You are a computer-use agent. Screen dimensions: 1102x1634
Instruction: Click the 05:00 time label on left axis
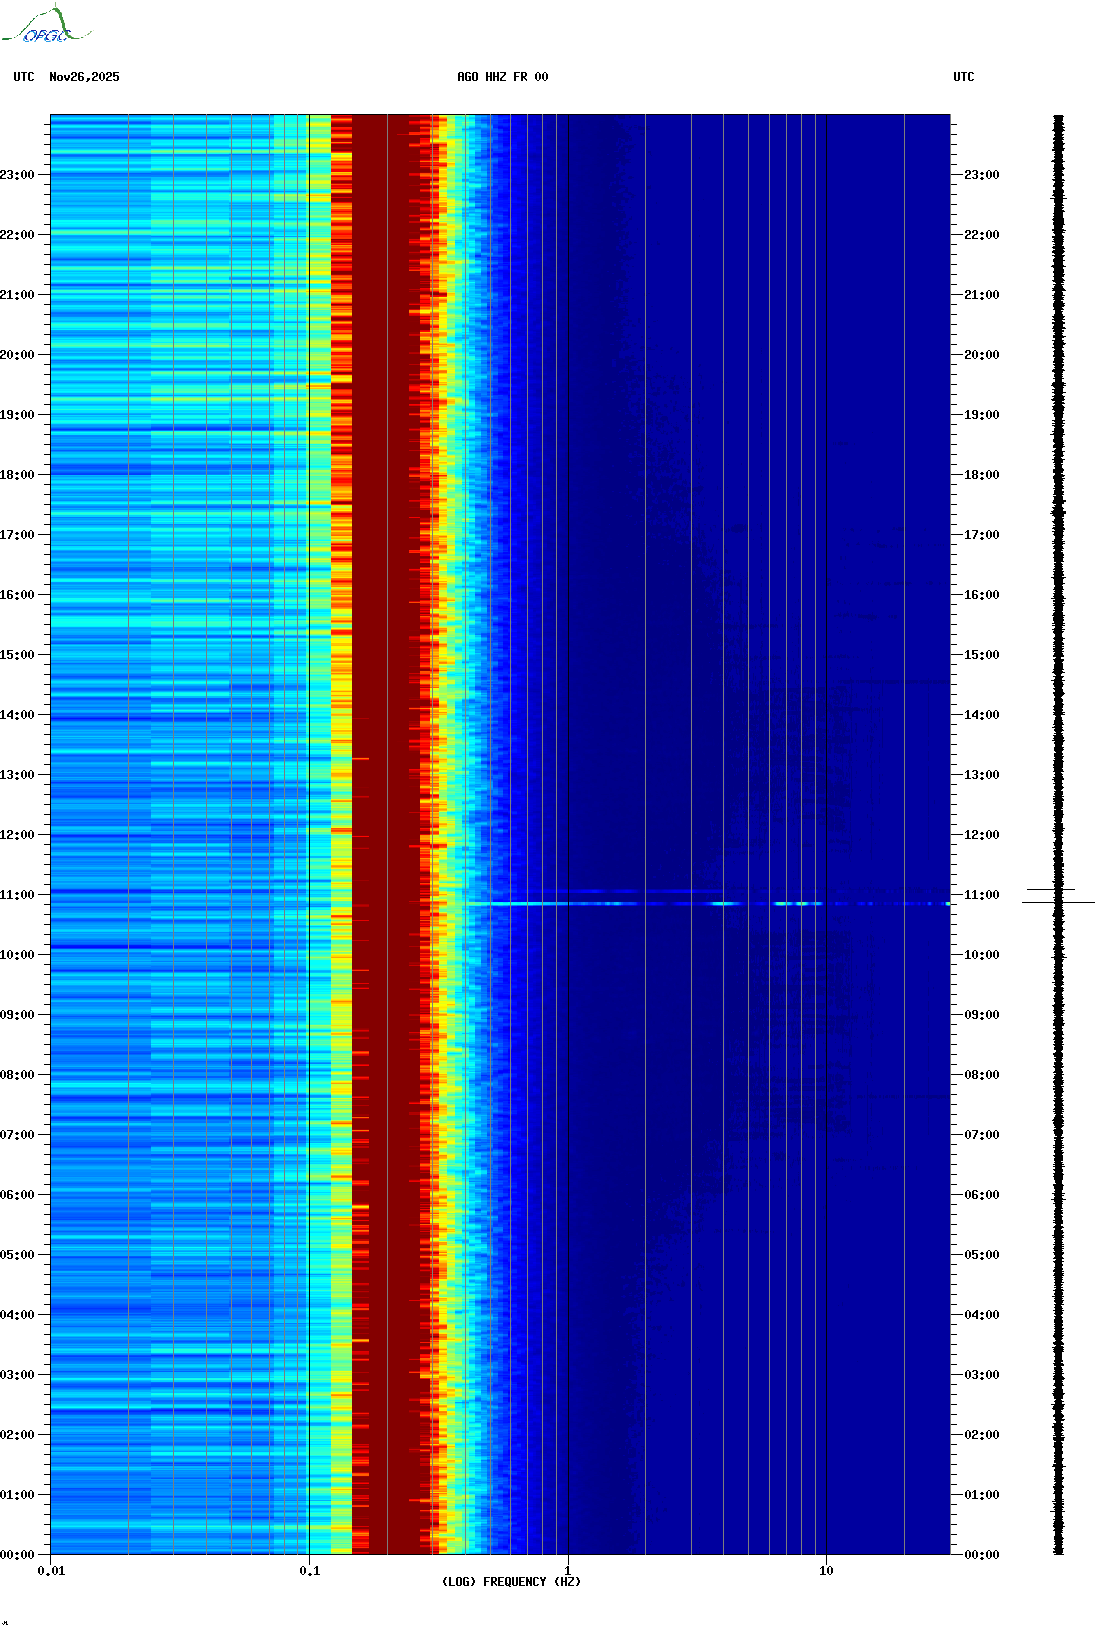(18, 1255)
